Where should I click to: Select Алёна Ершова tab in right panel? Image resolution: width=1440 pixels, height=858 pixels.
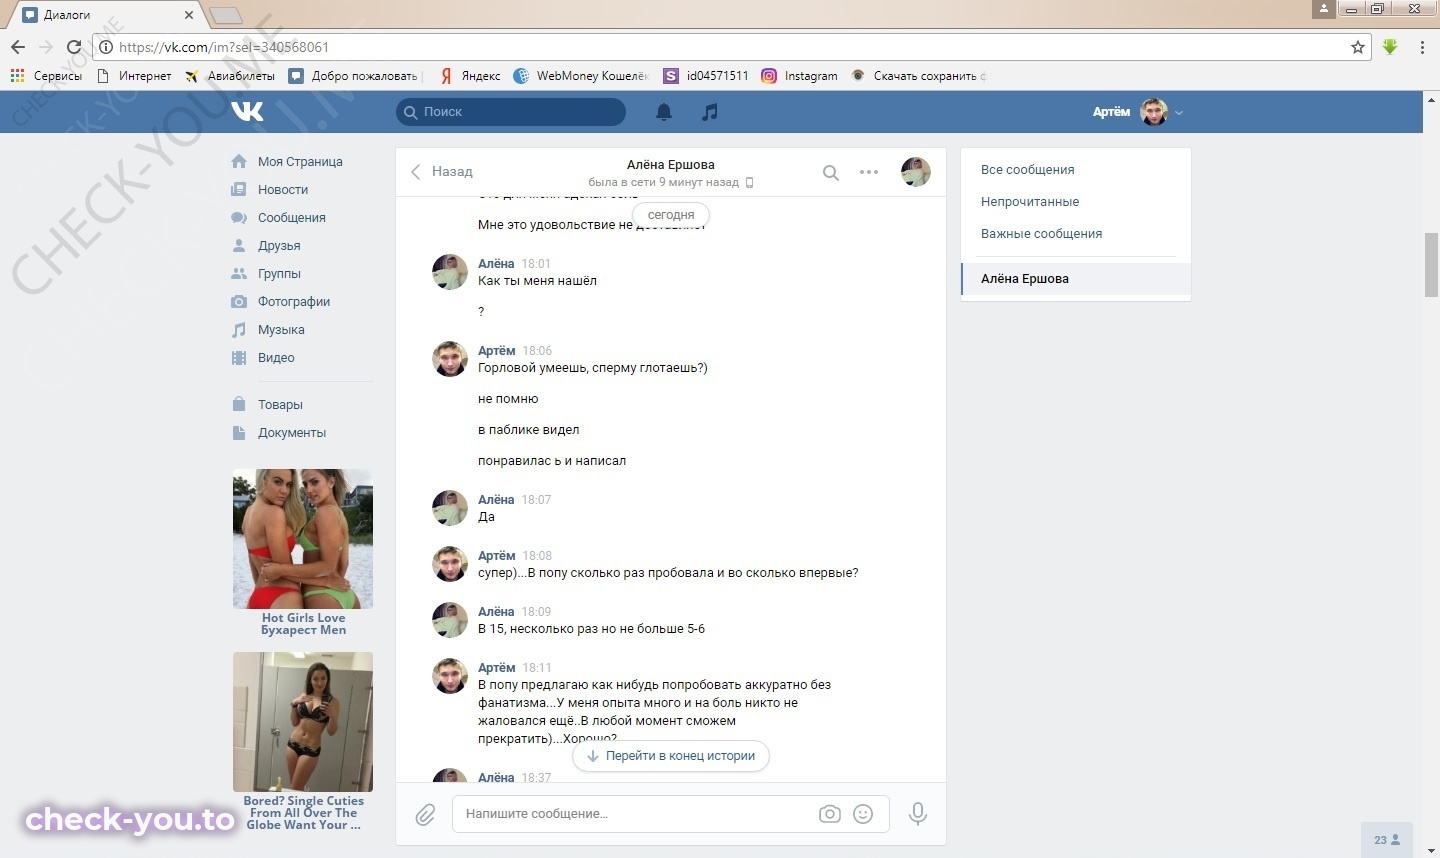pyautogui.click(x=1076, y=278)
